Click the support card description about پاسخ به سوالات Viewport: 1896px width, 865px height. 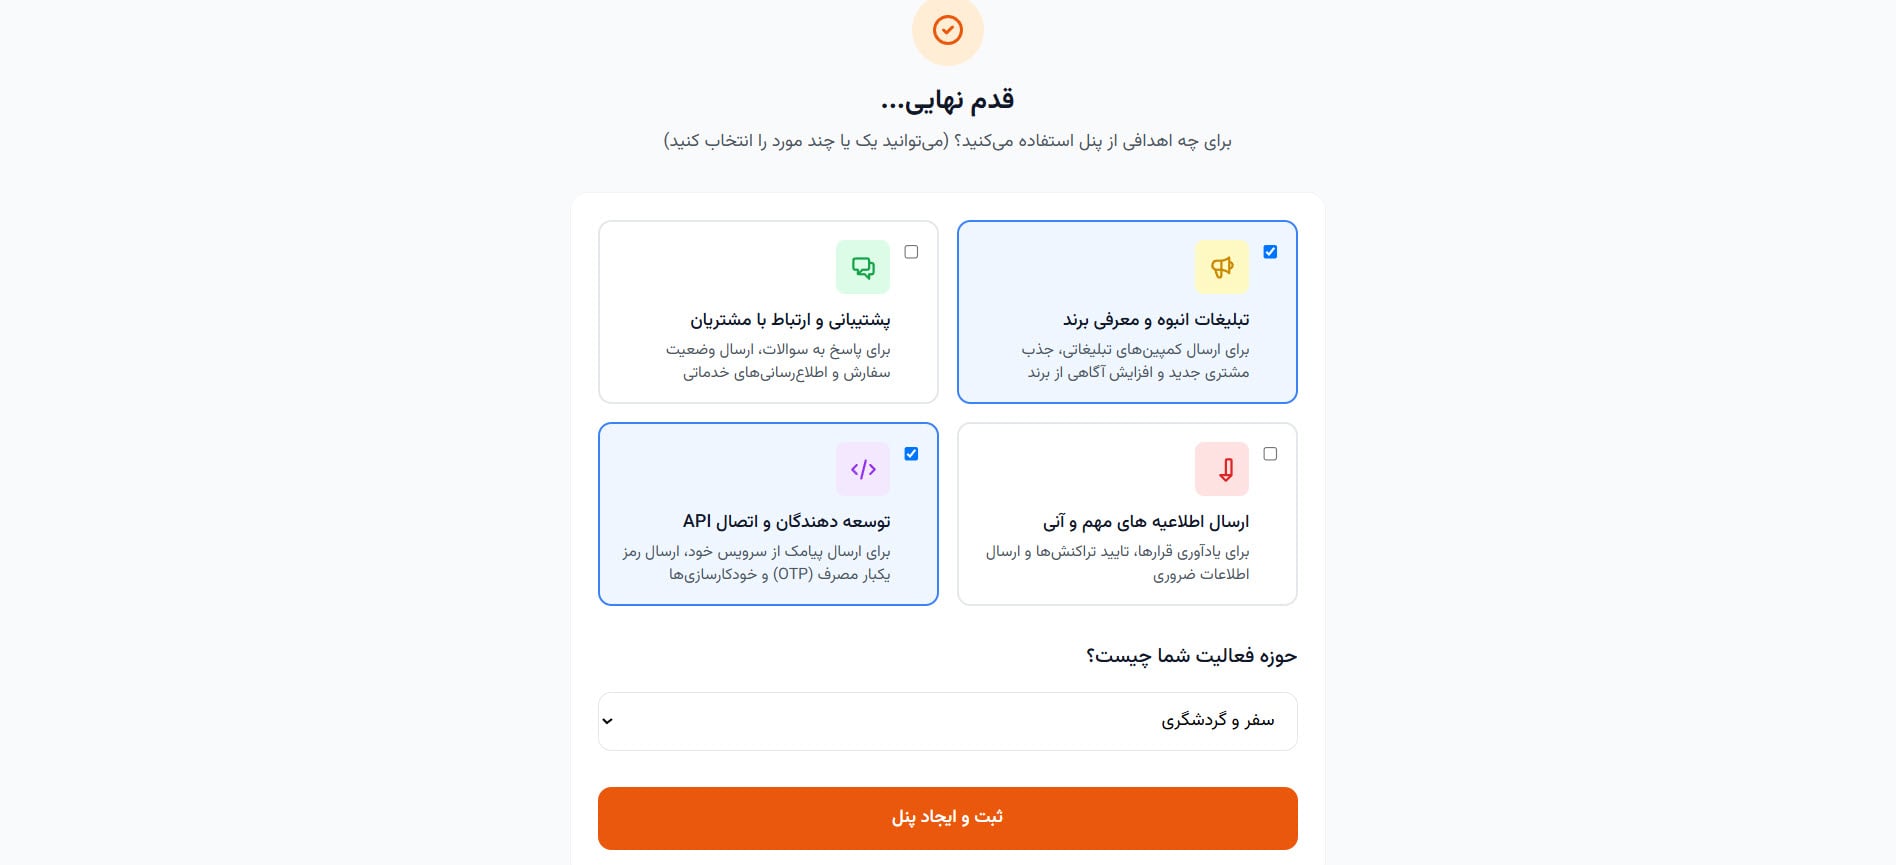780,361
